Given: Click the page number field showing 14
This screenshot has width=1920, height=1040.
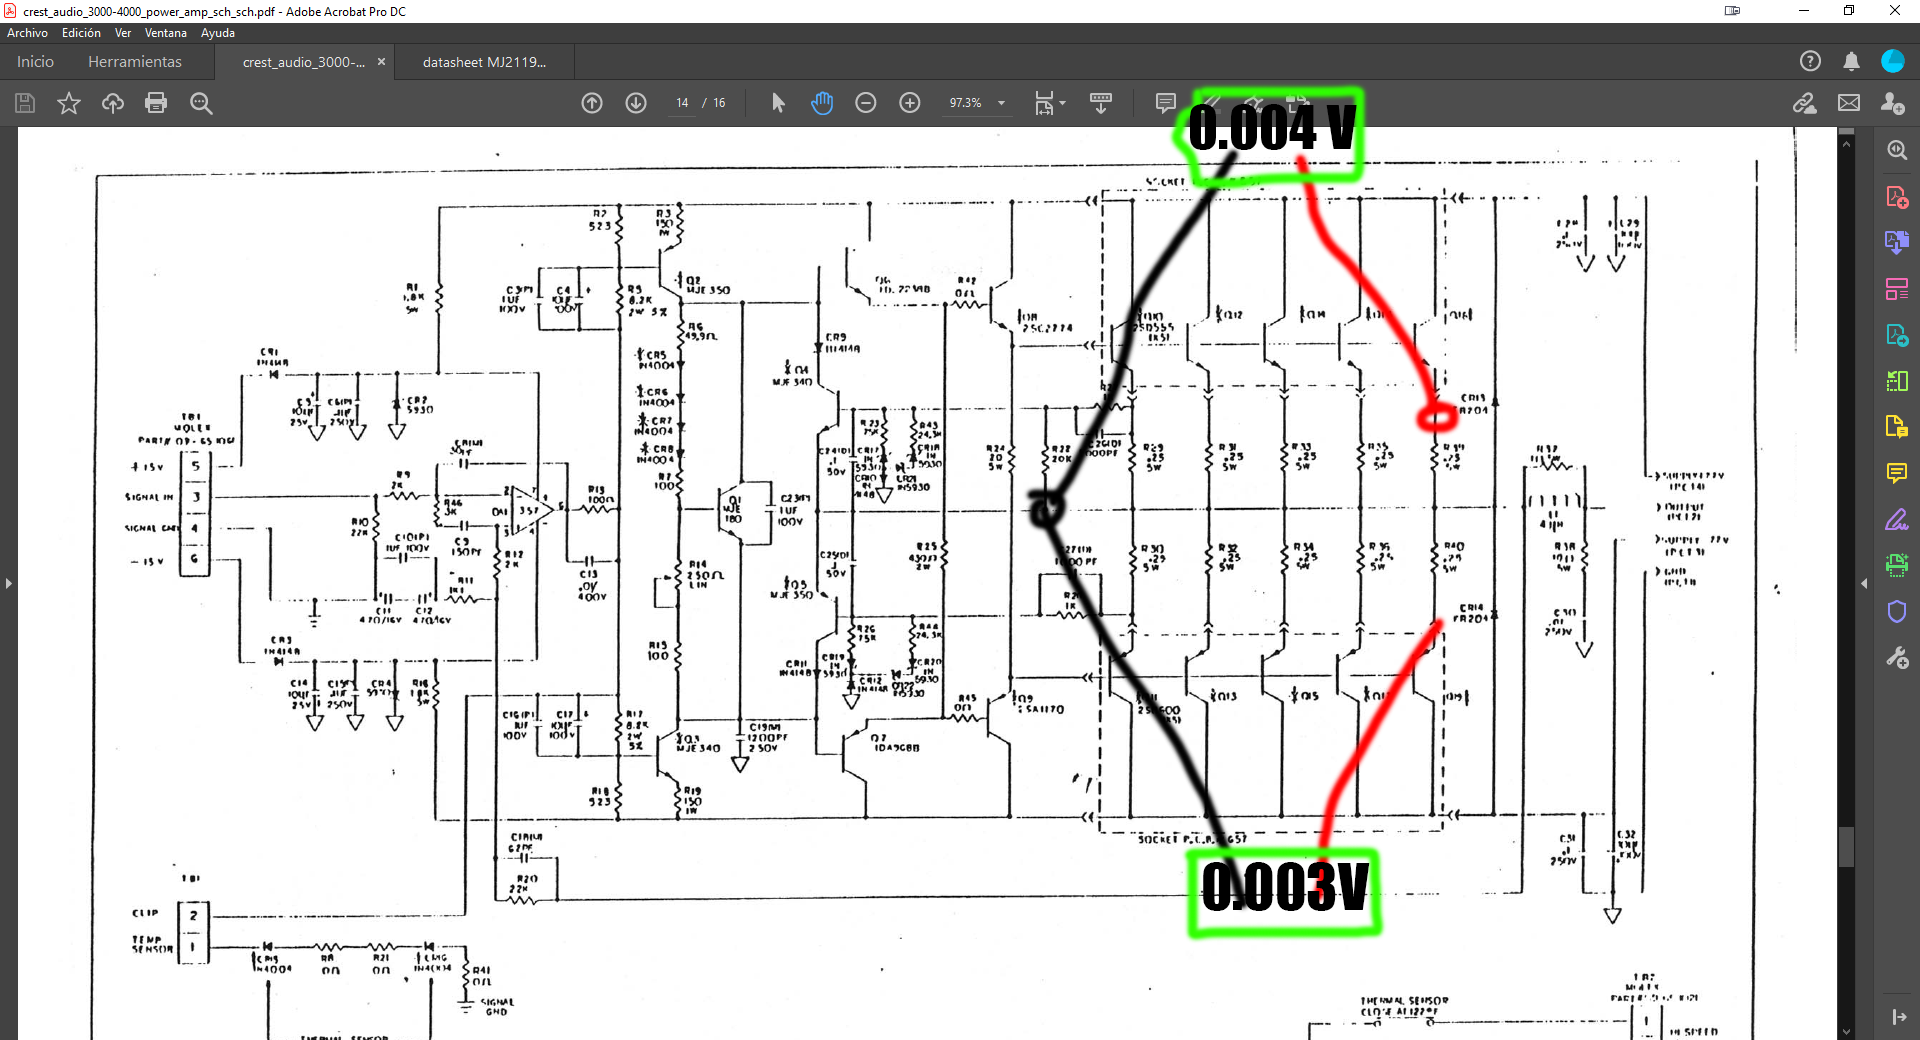Looking at the screenshot, I should [x=682, y=103].
